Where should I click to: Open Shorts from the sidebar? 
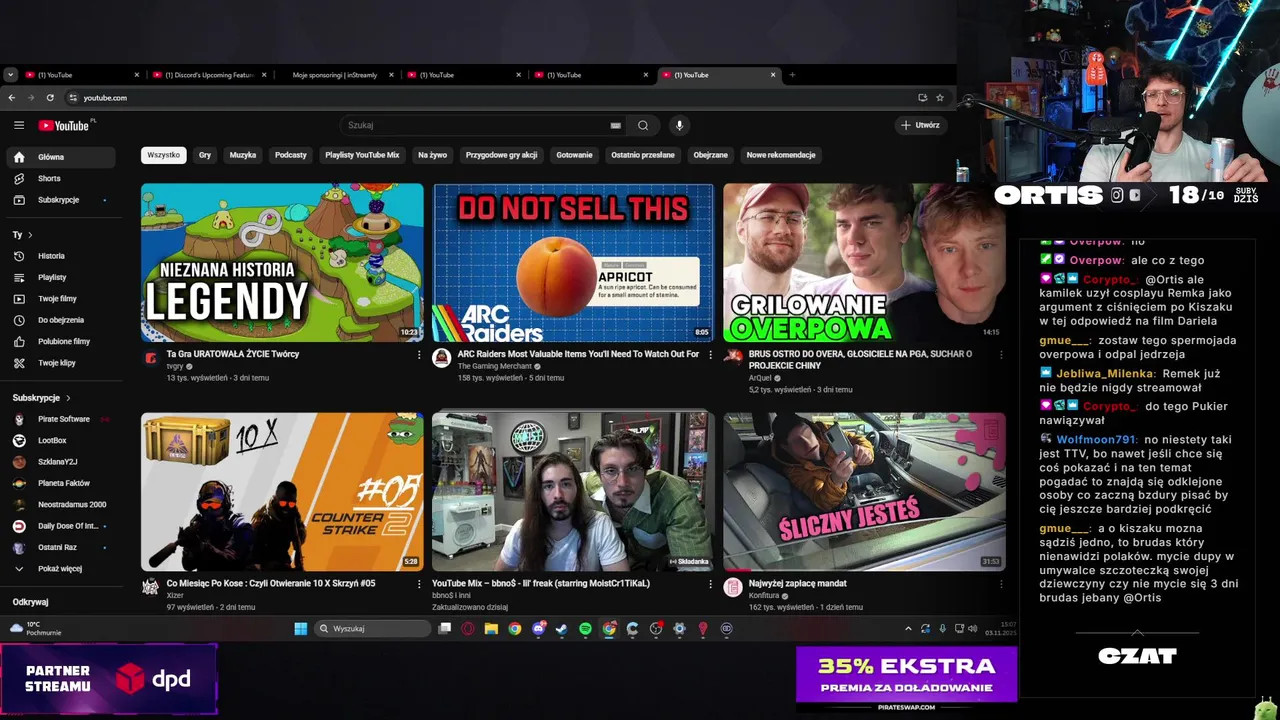tap(62, 178)
